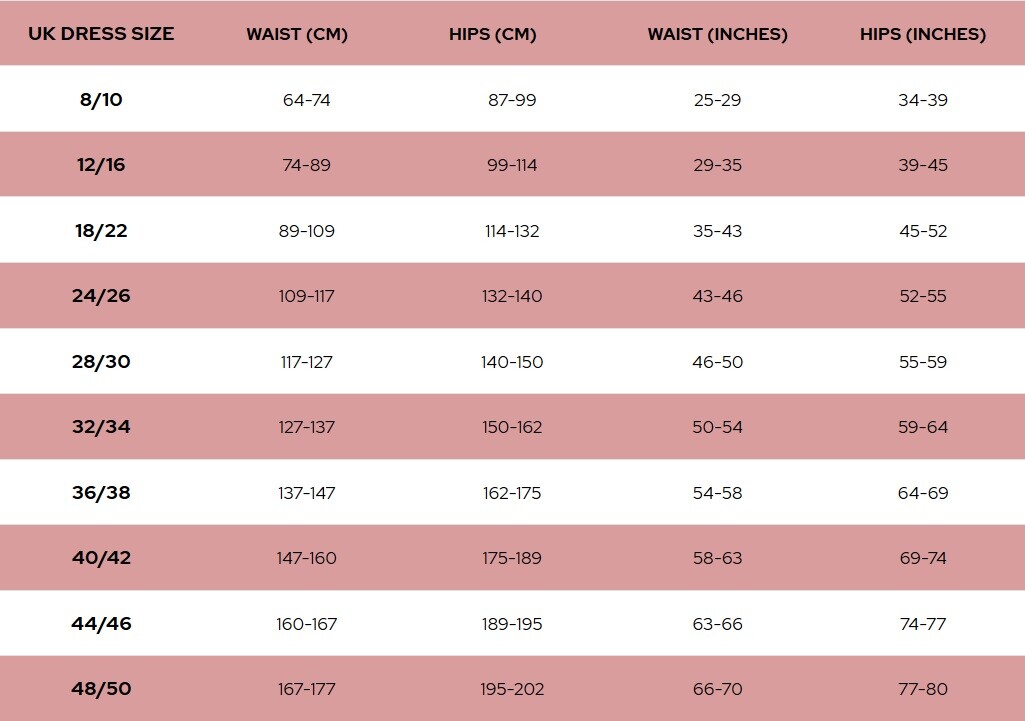Image resolution: width=1025 pixels, height=721 pixels.
Task: Click the HIPS (CM) header
Action: pyautogui.click(x=492, y=35)
